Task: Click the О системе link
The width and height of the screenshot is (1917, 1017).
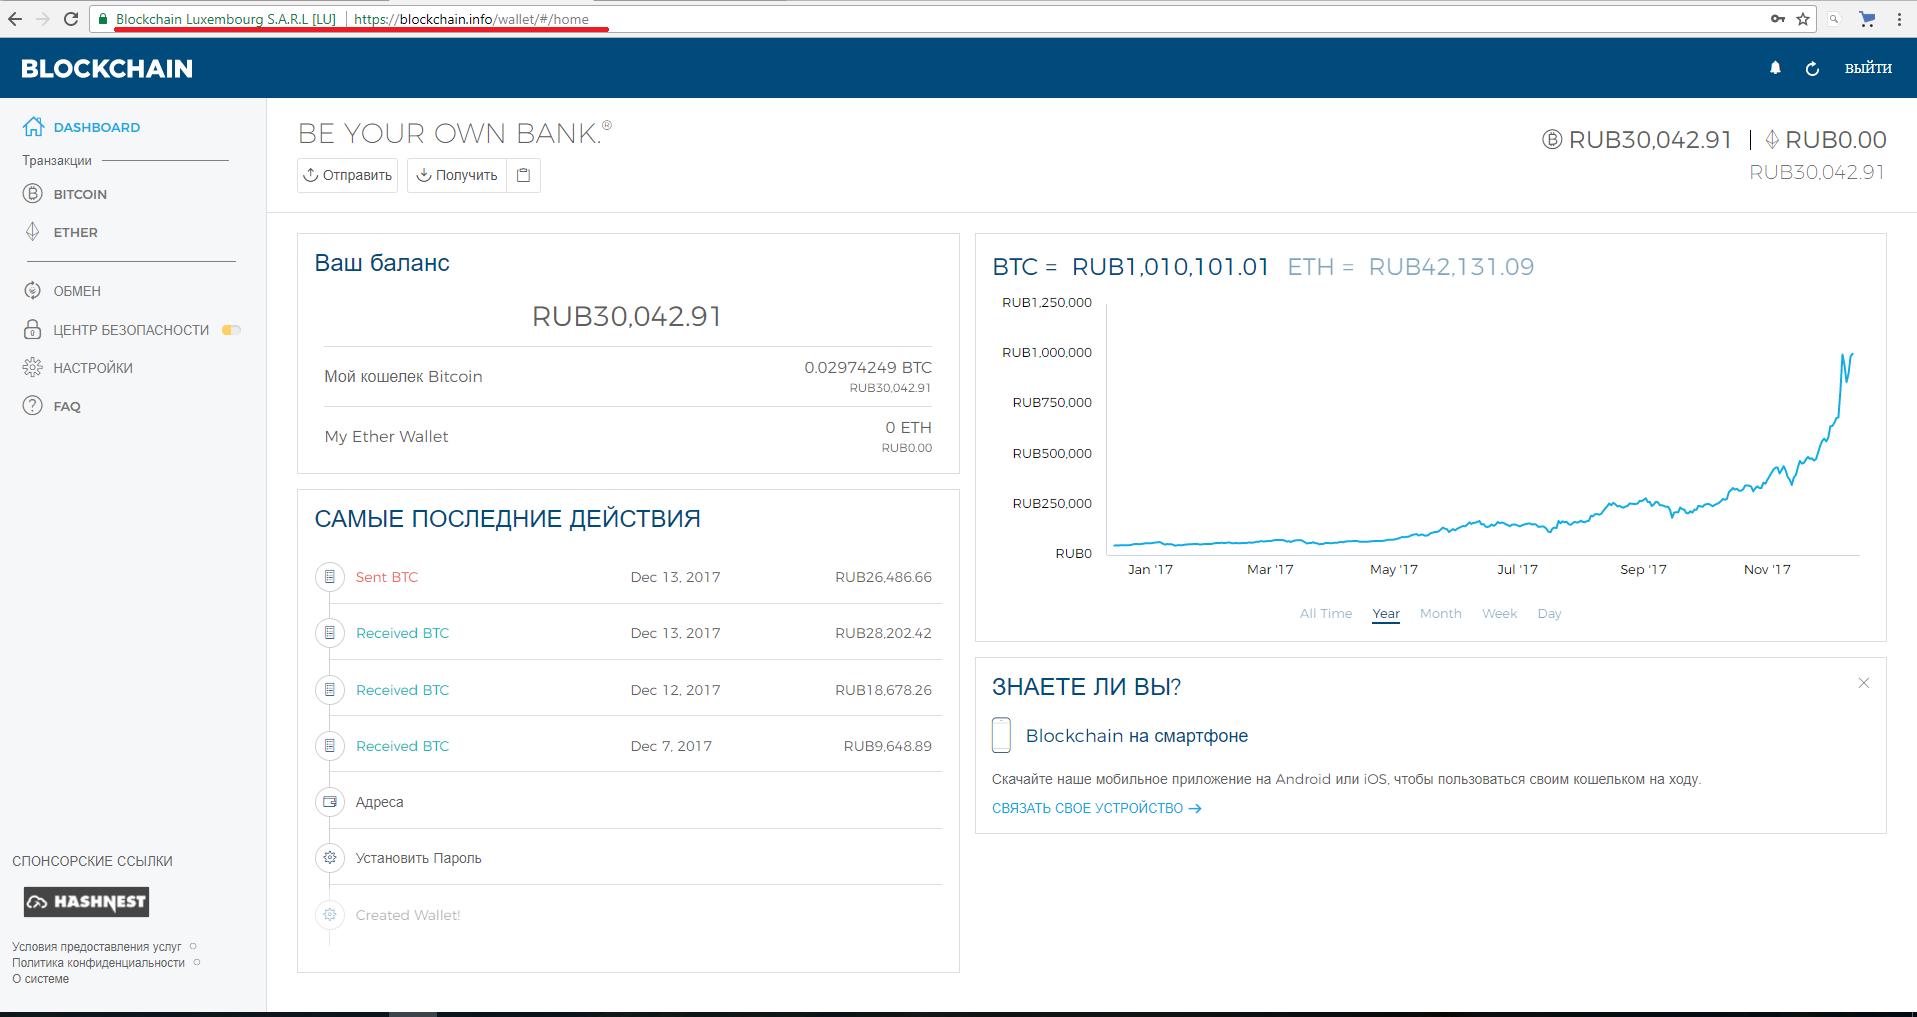Action: point(40,979)
